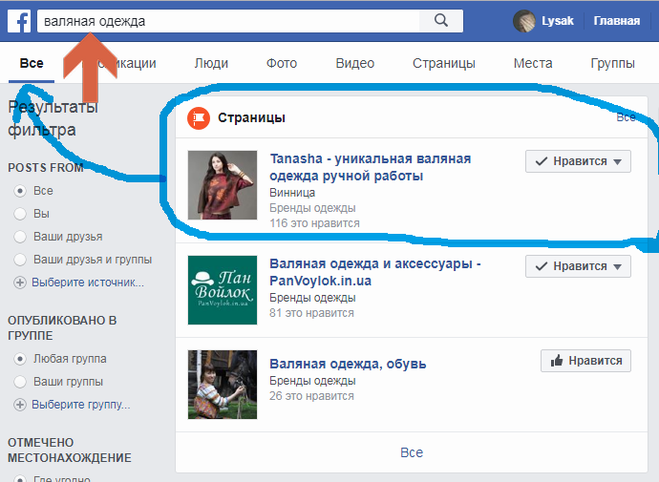The image size is (659, 482).
Task: Click 81 это нравится text
Action: click(x=311, y=313)
